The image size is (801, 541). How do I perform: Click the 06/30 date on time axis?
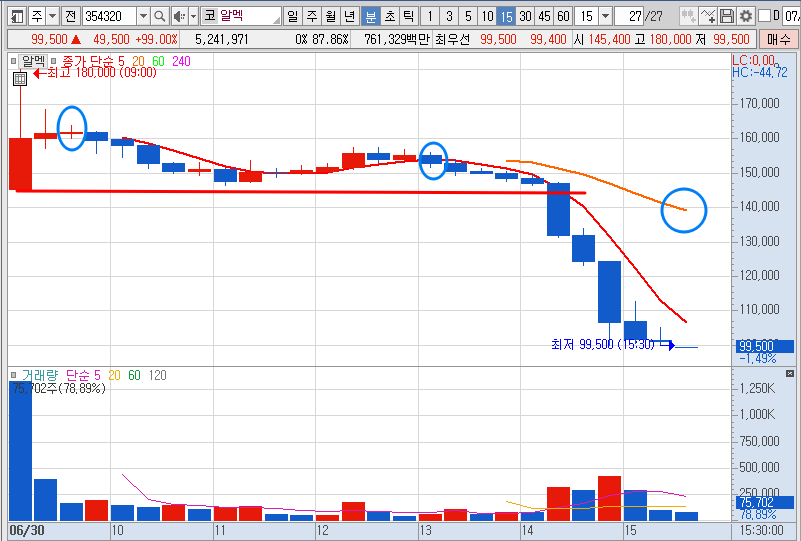[x=27, y=530]
